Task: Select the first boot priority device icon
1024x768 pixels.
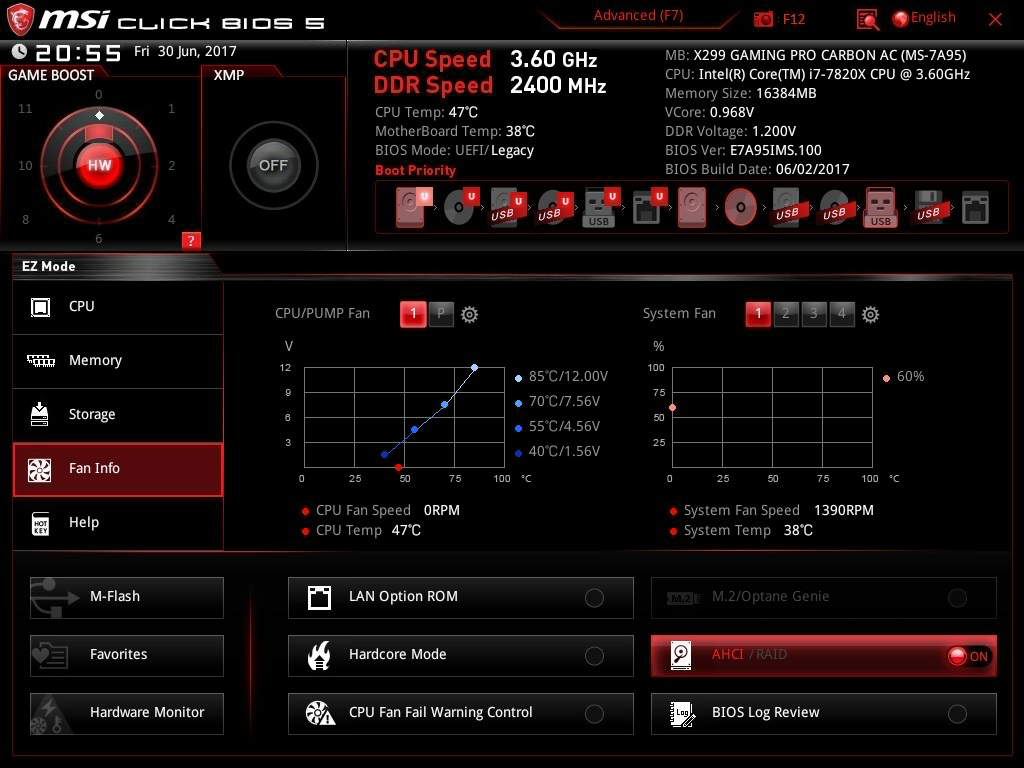Action: click(x=413, y=208)
